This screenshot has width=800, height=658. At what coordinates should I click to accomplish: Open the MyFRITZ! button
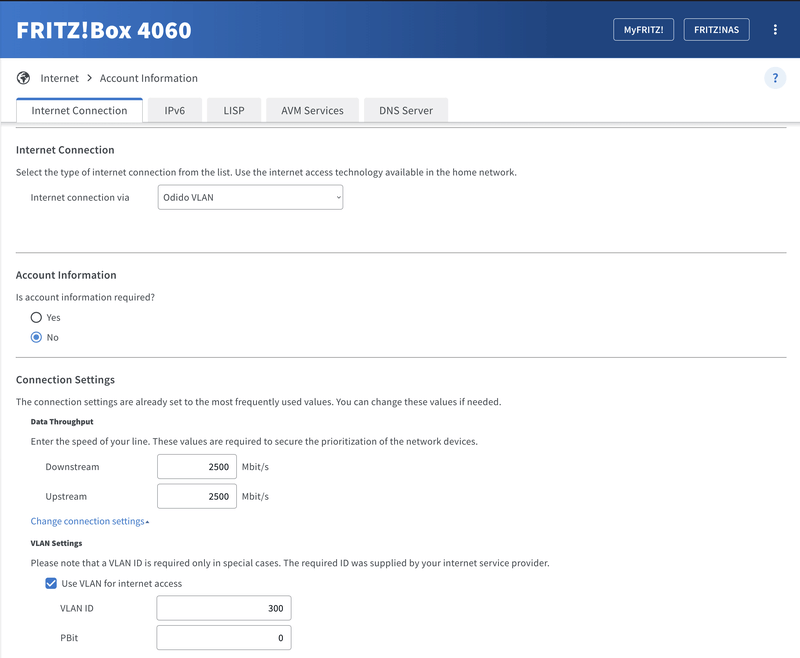click(x=643, y=29)
